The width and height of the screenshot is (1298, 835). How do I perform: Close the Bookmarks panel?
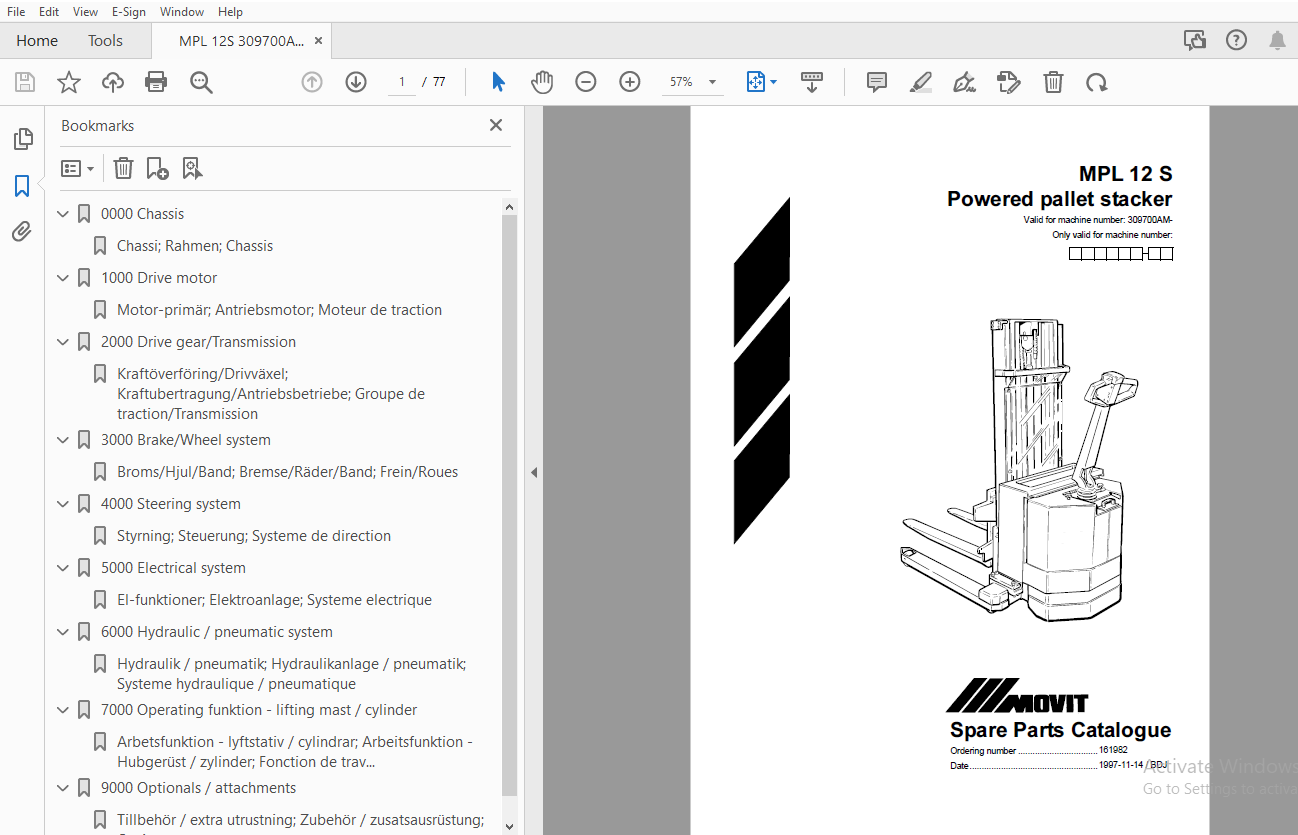(496, 125)
